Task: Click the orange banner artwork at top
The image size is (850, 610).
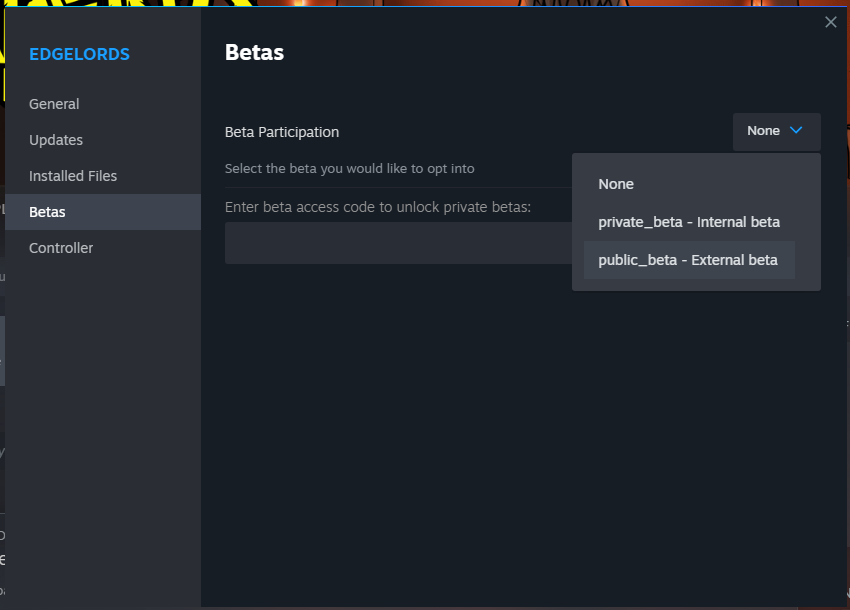Action: 450,3
